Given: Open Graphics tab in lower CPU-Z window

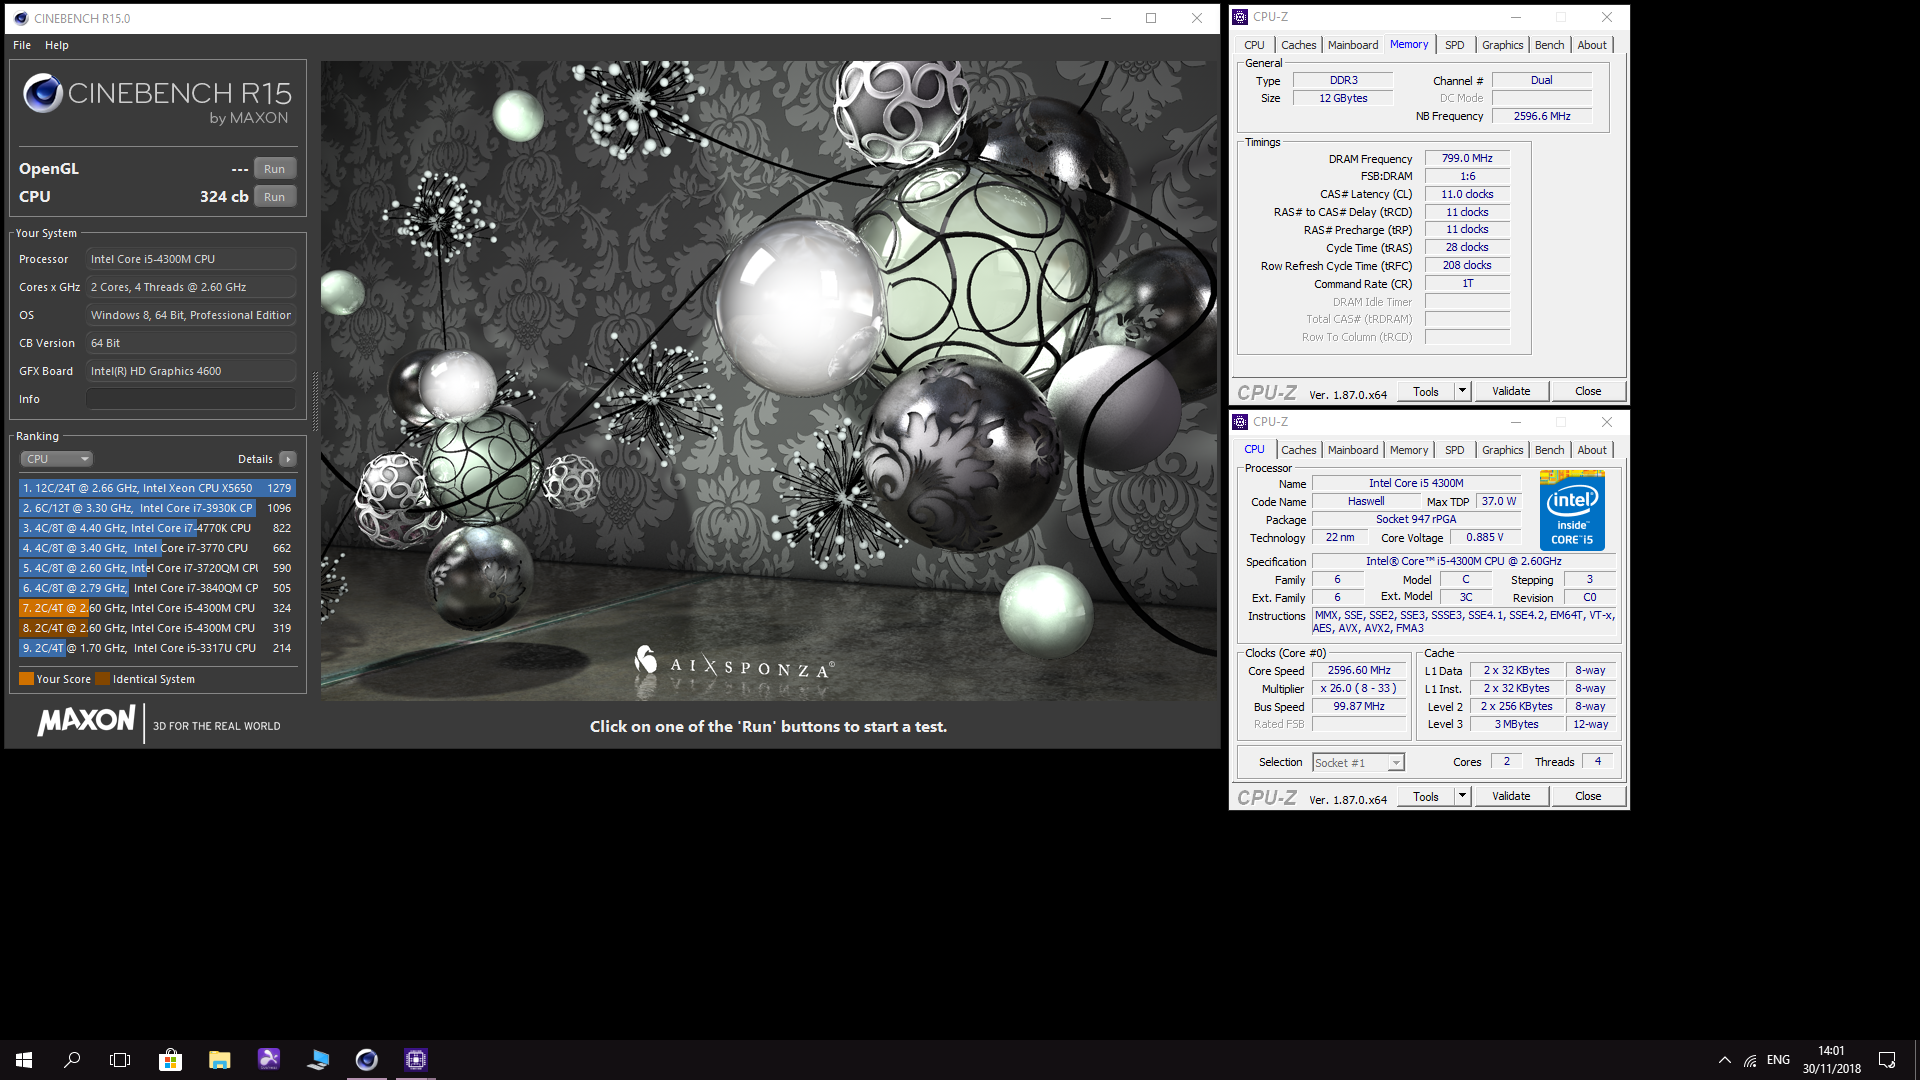Looking at the screenshot, I should pos(1502,450).
